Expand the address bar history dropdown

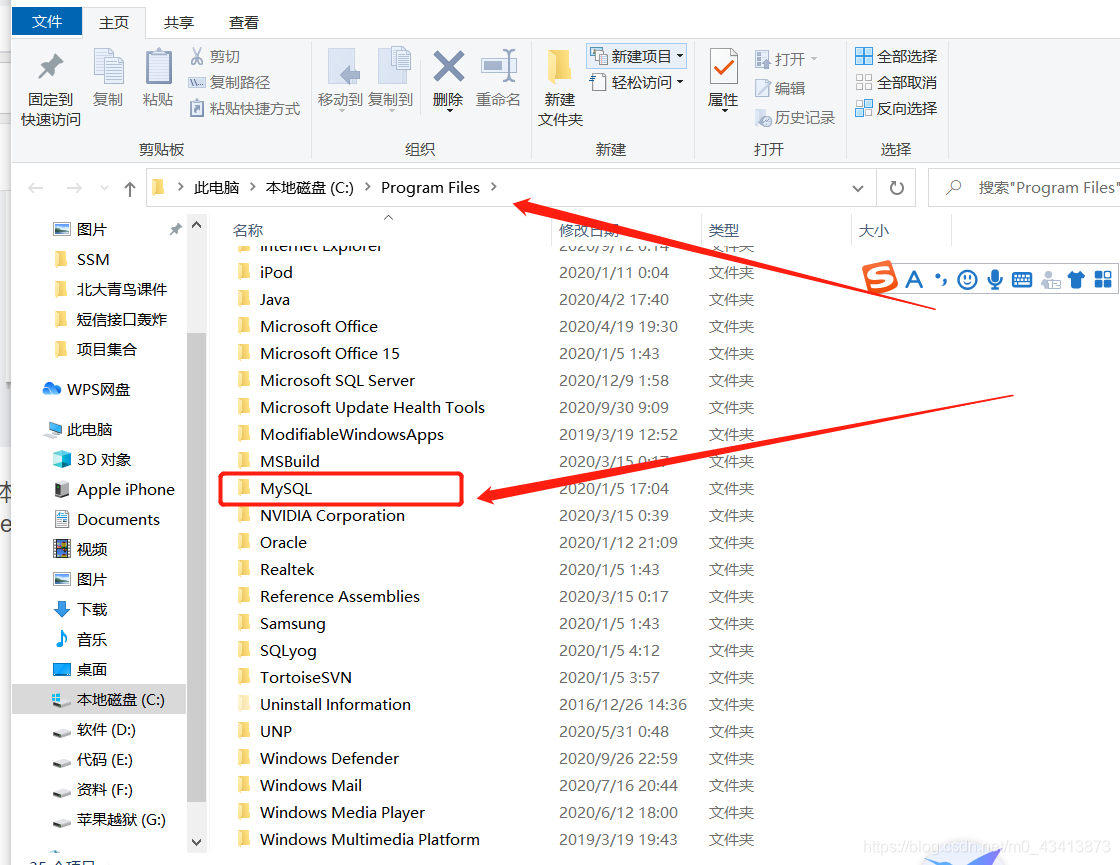858,189
